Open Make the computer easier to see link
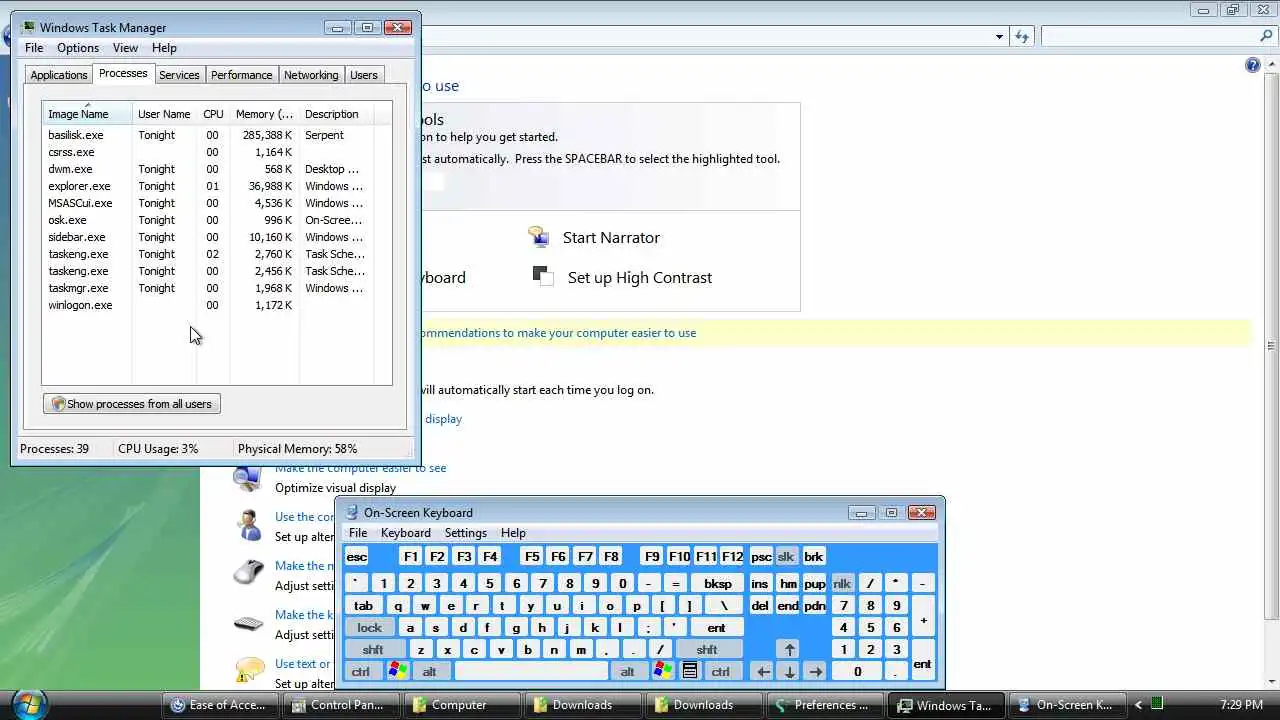Image resolution: width=1280 pixels, height=720 pixels. pyautogui.click(x=361, y=468)
